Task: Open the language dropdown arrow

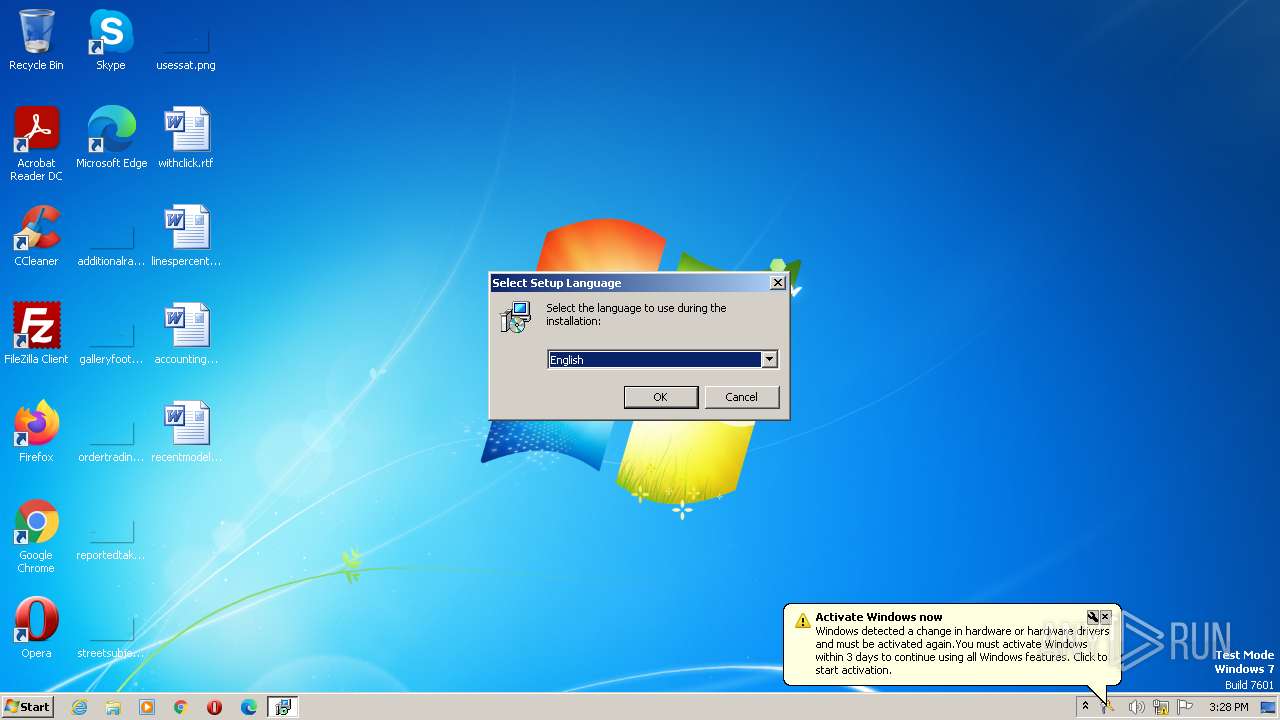Action: [769, 359]
